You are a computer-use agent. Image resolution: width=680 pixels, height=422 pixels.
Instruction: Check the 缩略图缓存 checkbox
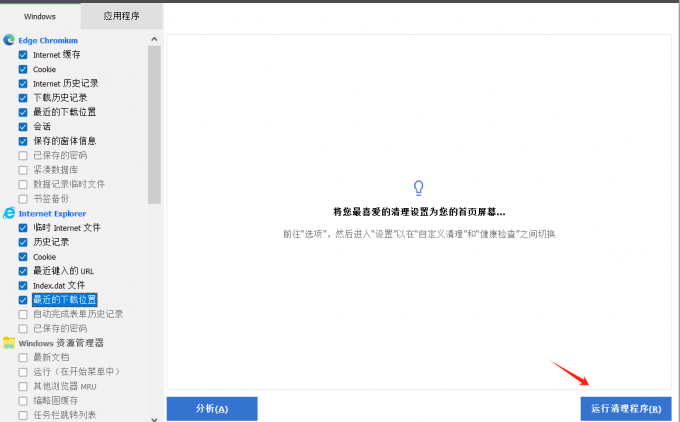[23, 401]
